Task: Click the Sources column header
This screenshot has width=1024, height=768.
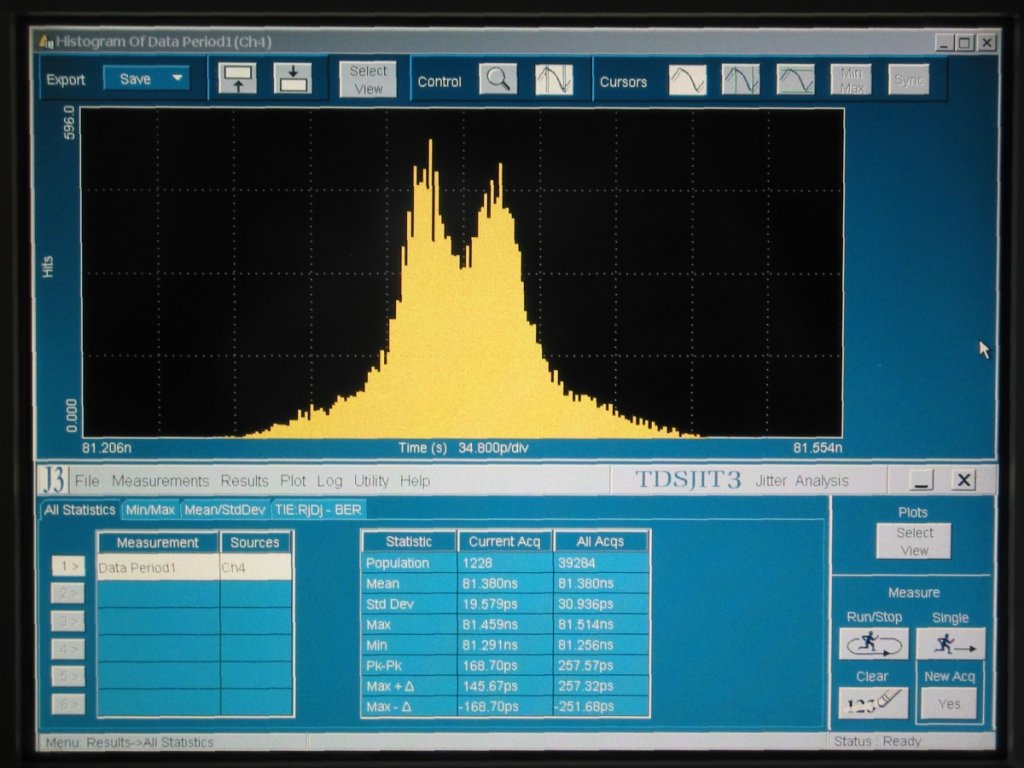Action: 255,543
